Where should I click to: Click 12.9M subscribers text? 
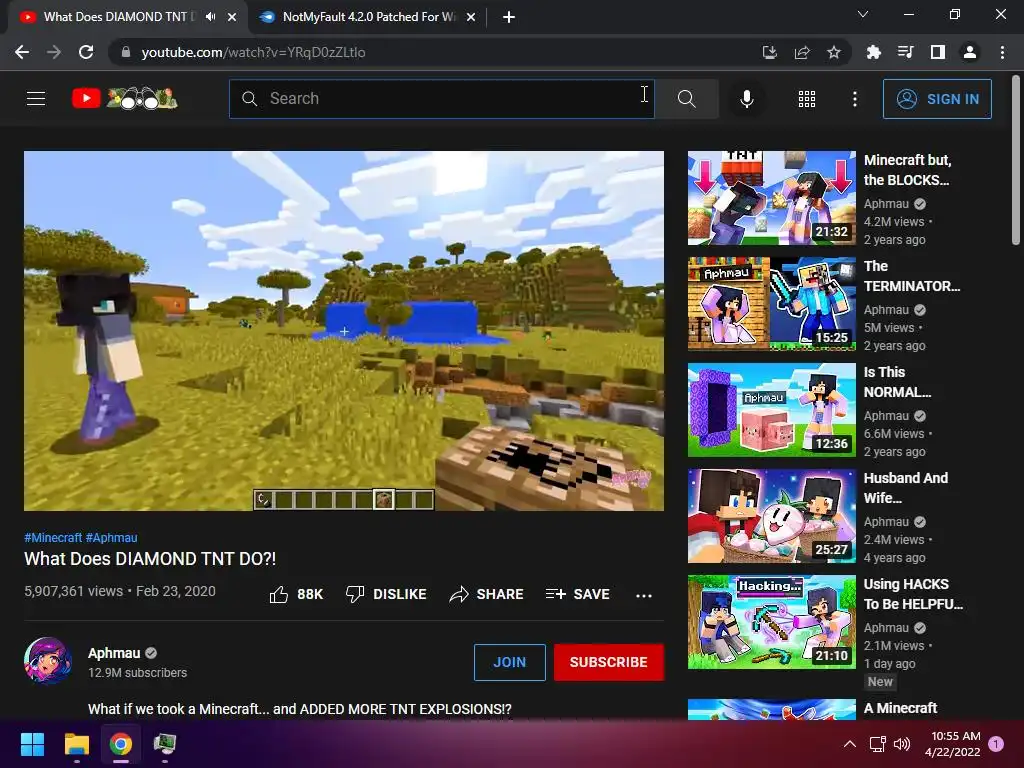(x=137, y=673)
